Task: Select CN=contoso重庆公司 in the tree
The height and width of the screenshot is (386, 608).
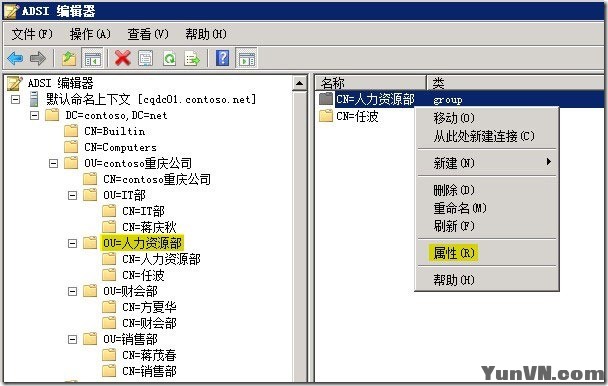Action: (x=157, y=179)
